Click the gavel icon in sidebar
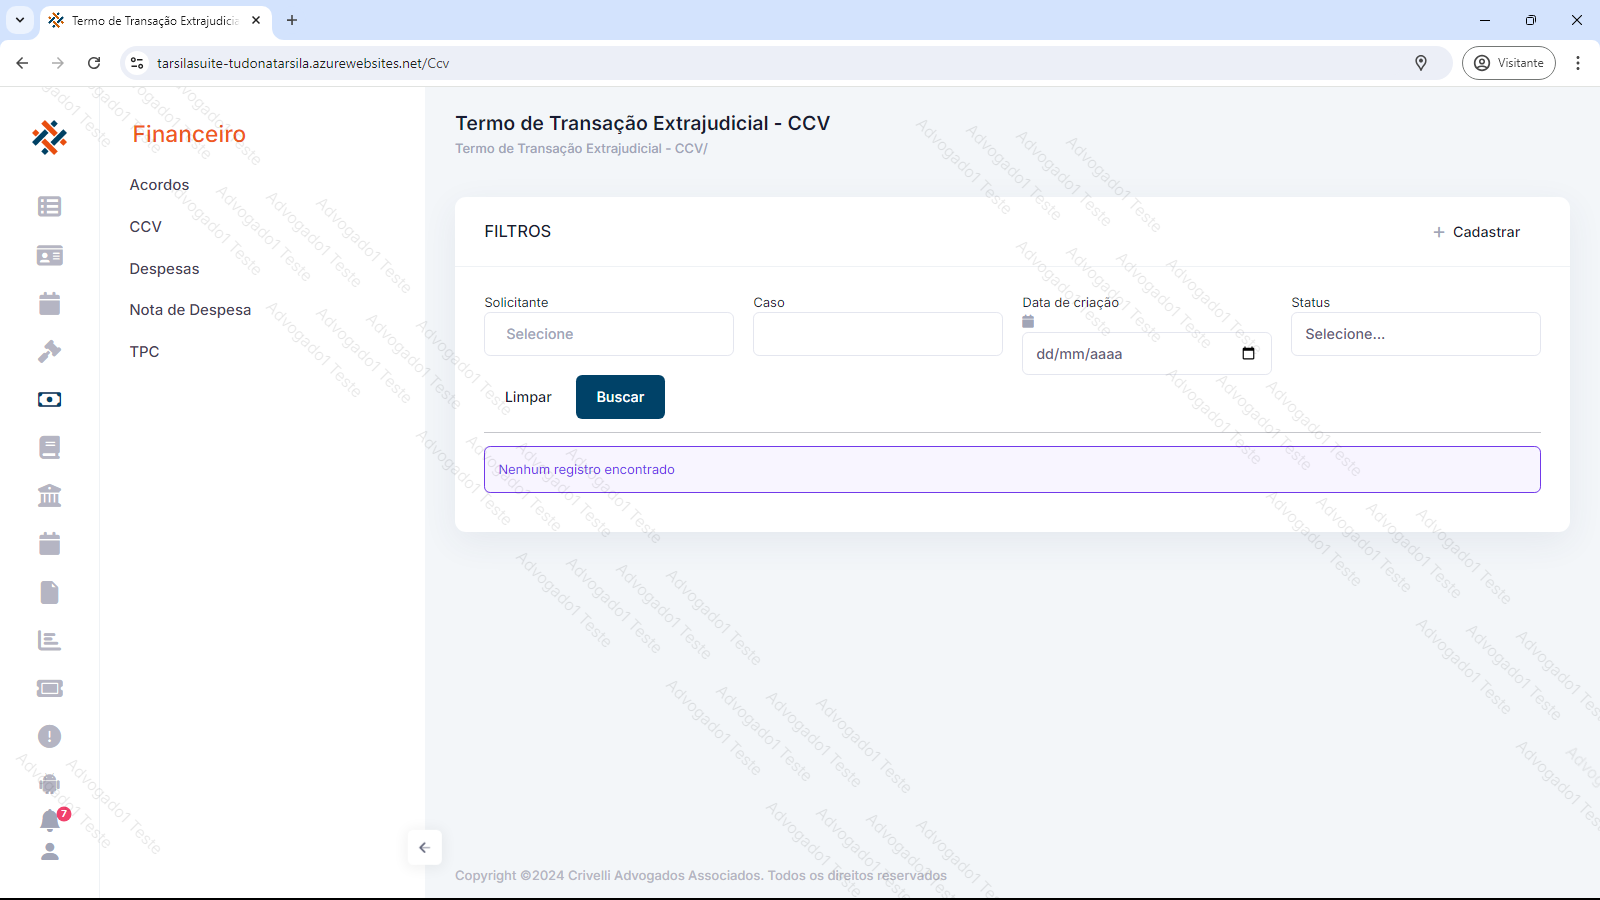Image resolution: width=1600 pixels, height=900 pixels. tap(49, 351)
